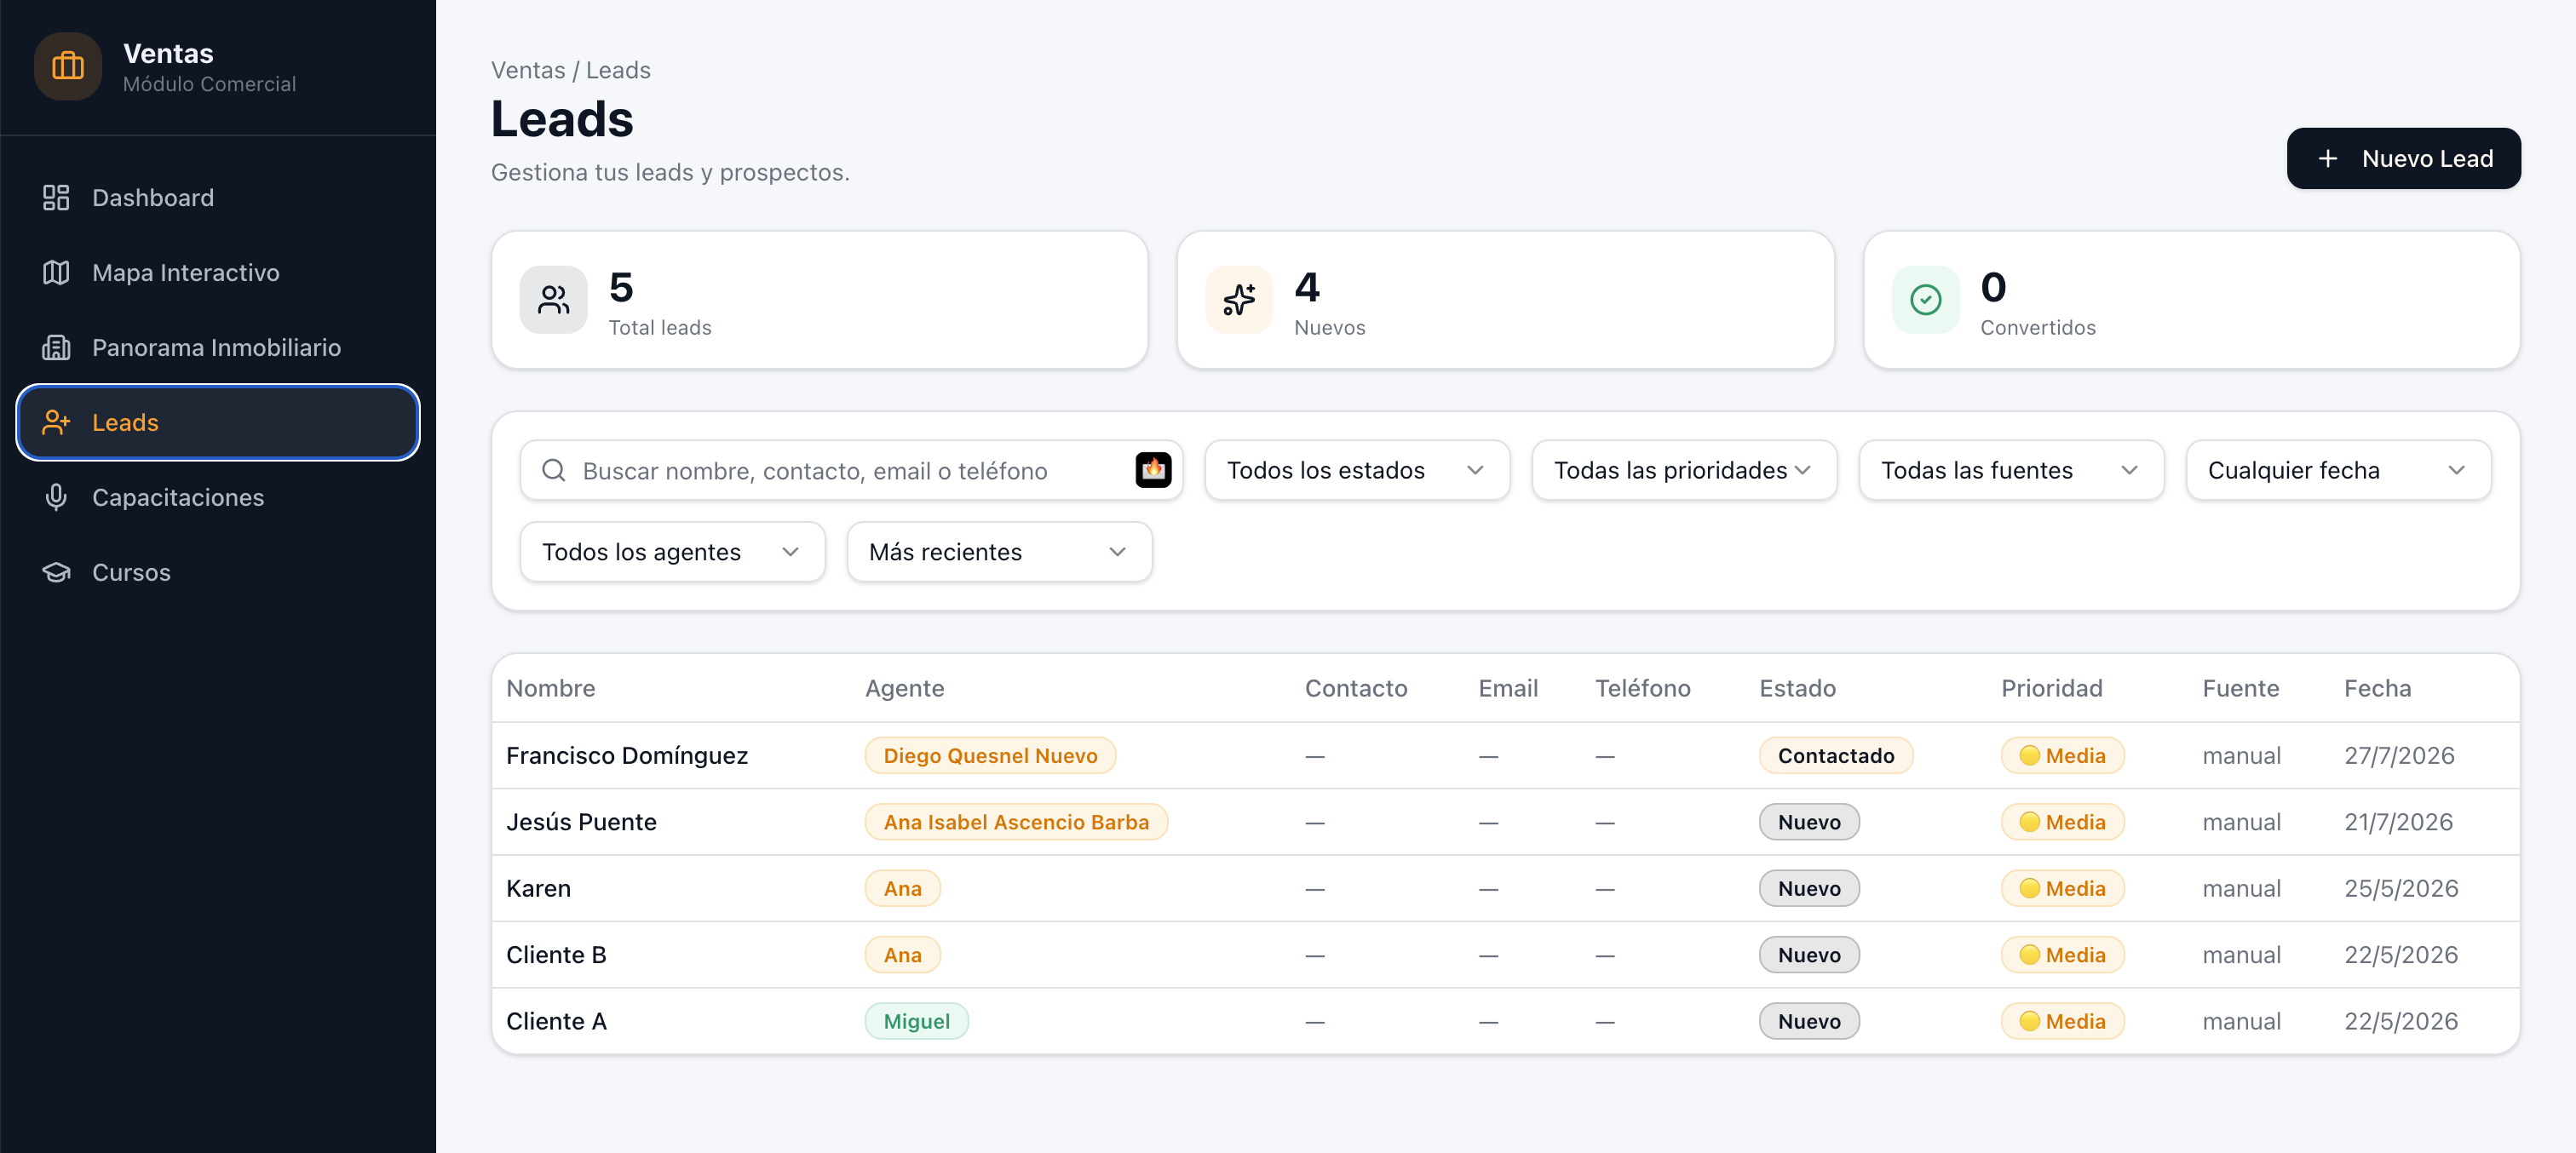Click the 21/7/2026 date cell

2398,822
